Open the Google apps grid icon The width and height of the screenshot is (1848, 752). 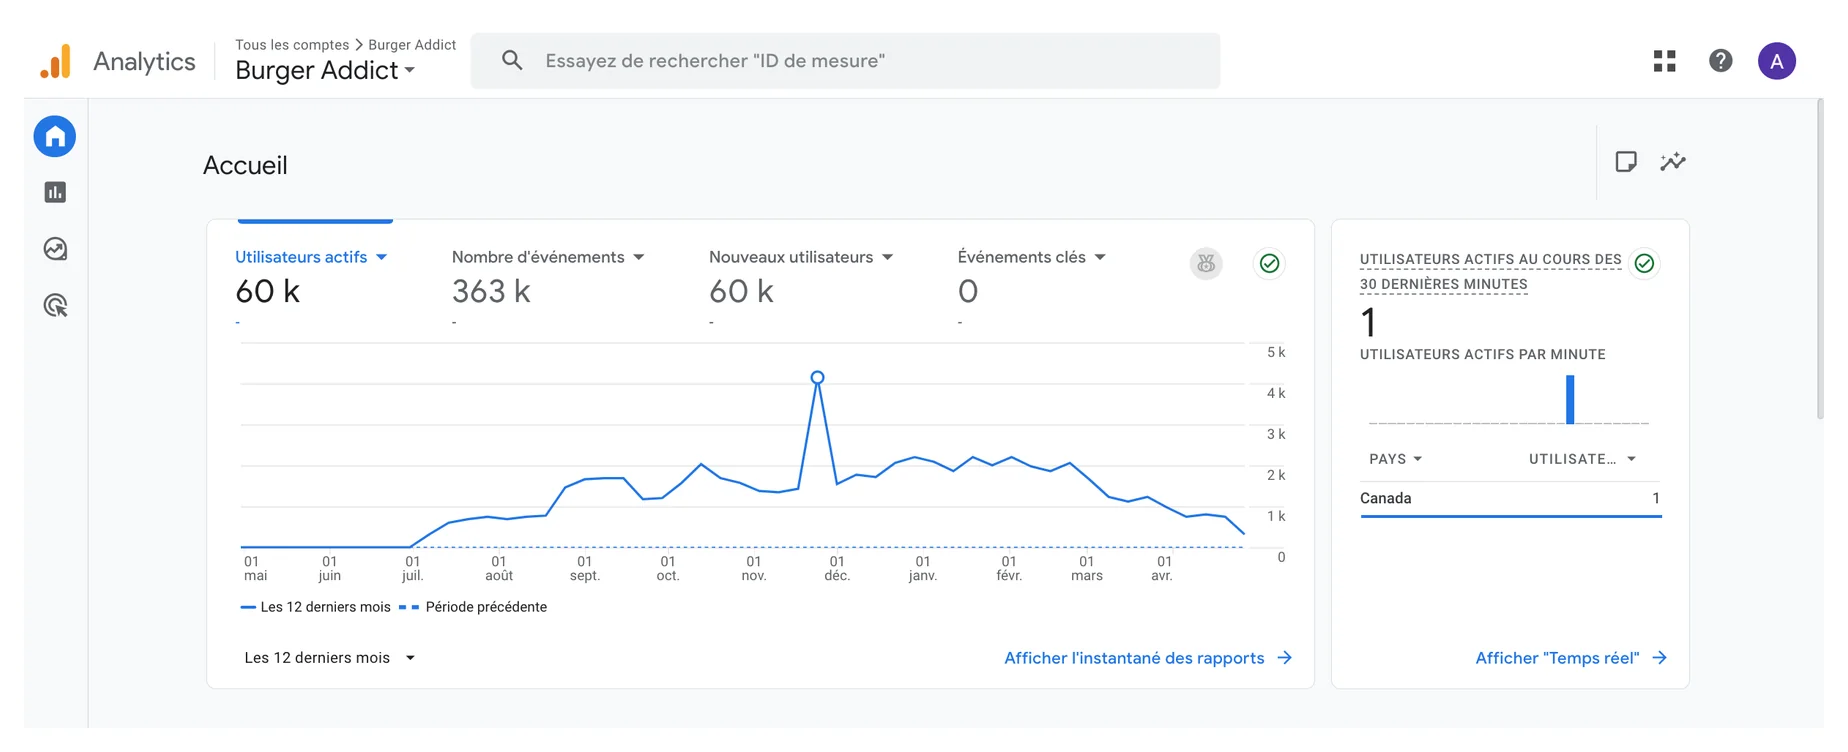[1665, 61]
